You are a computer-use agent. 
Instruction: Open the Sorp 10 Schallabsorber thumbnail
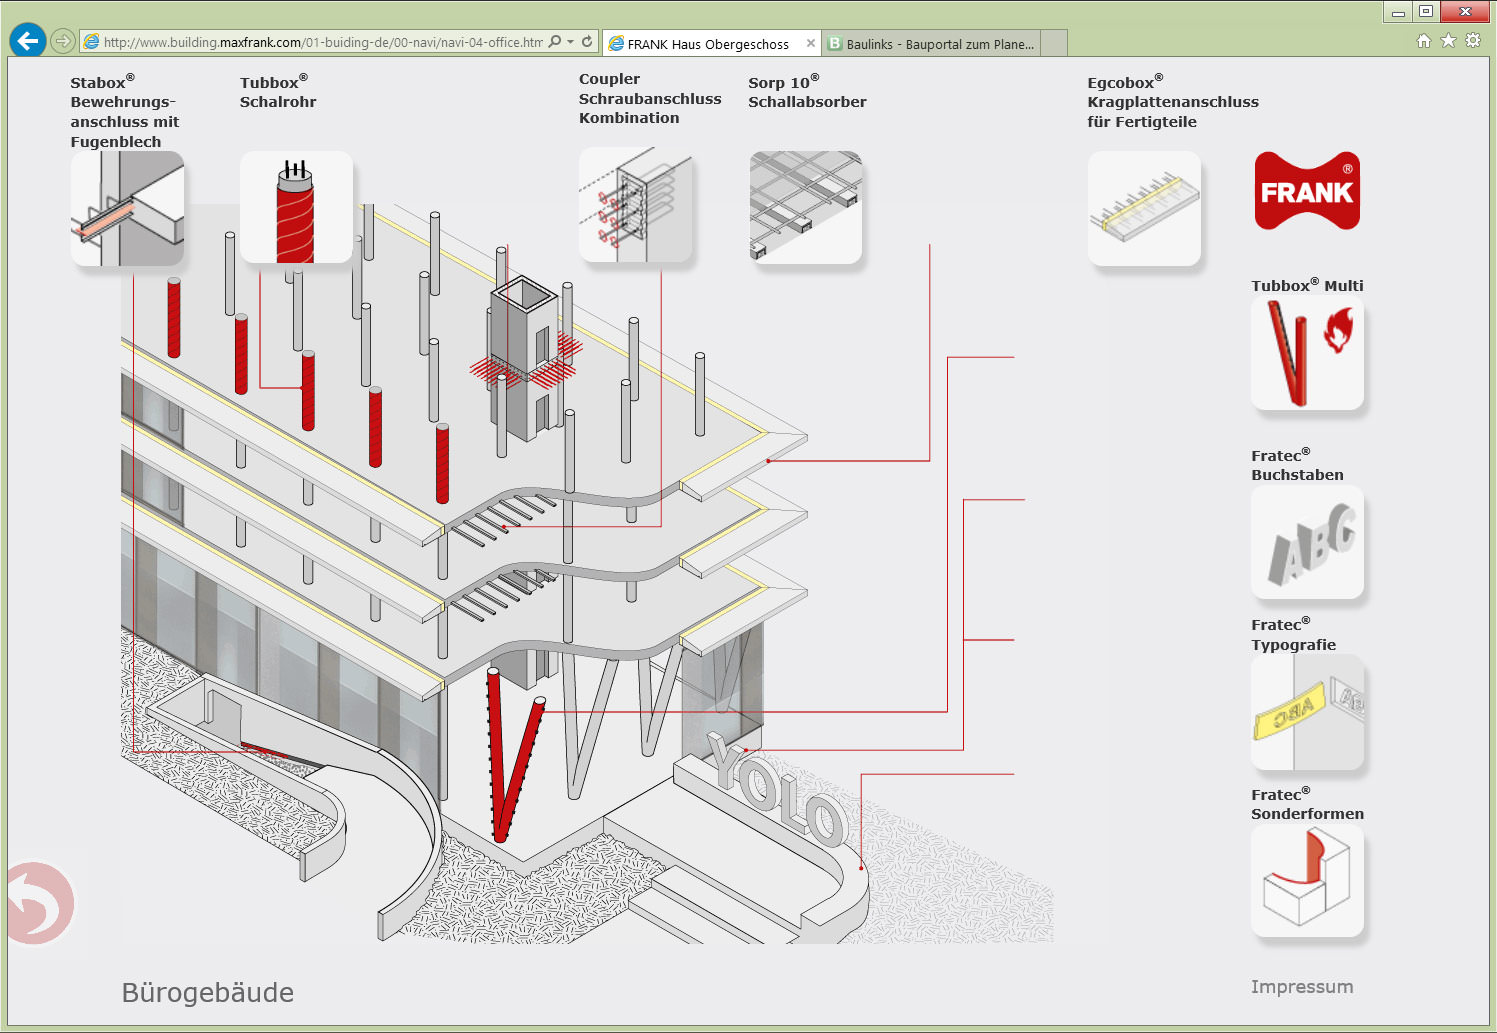[805, 207]
